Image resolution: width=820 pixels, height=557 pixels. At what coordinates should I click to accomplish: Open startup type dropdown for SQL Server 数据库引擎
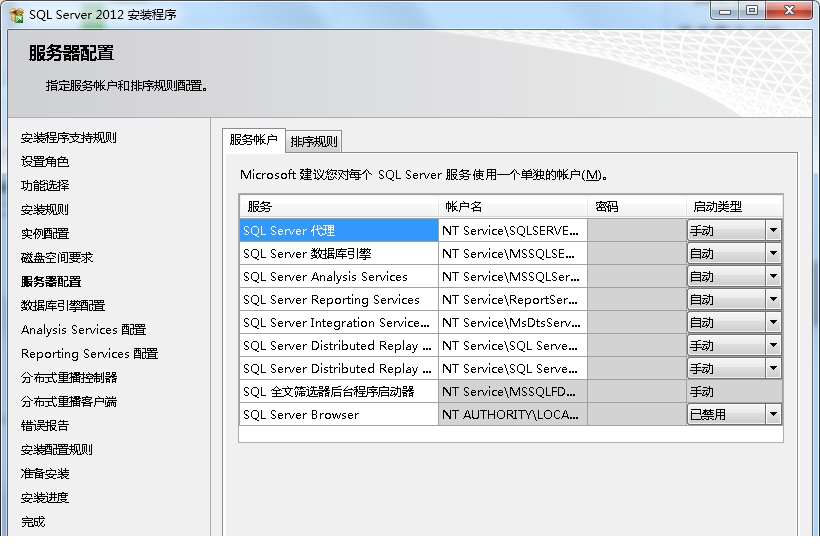[x=773, y=253]
